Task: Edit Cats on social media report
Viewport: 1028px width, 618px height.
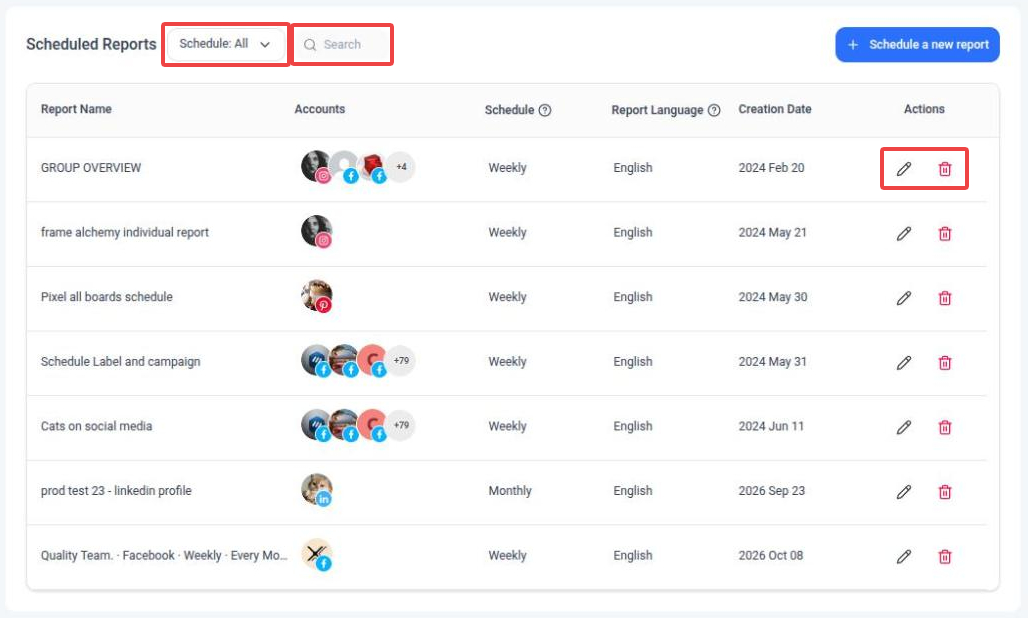Action: 904,427
